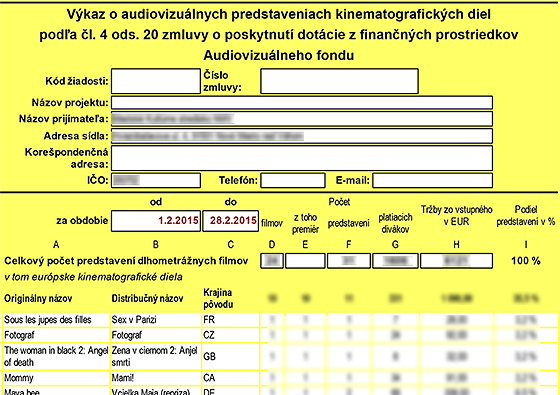
Task: Select the Číslo zmluvy input box
Action: (x=339, y=81)
